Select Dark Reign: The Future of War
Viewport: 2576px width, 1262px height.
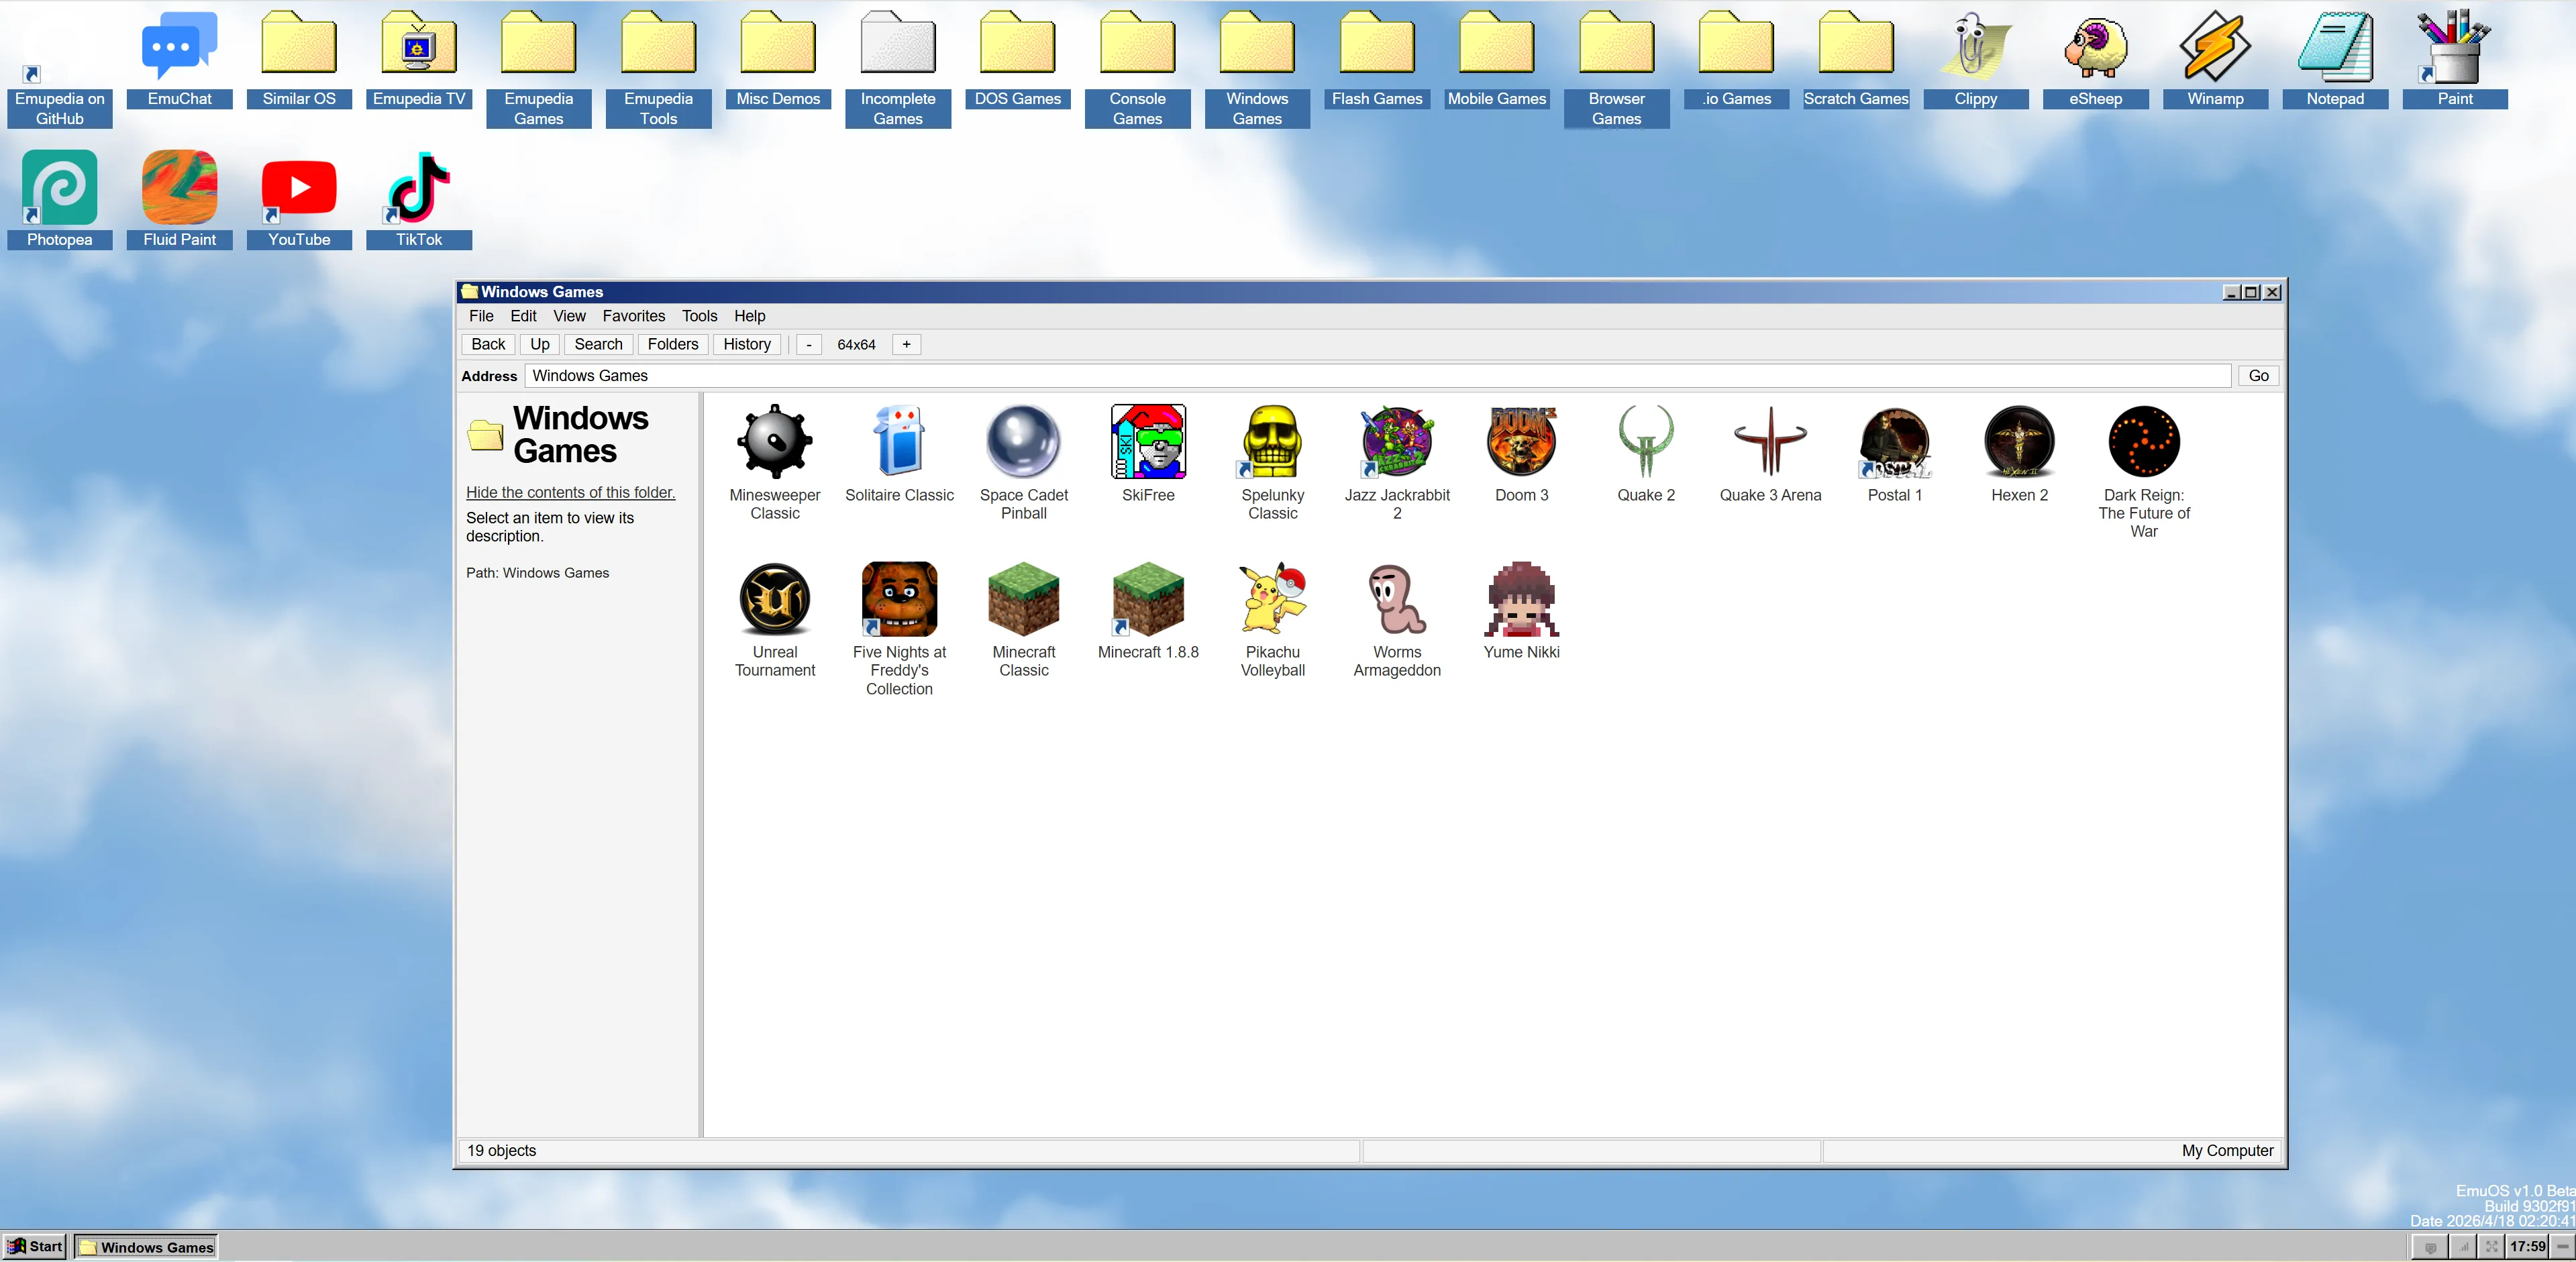(2144, 441)
